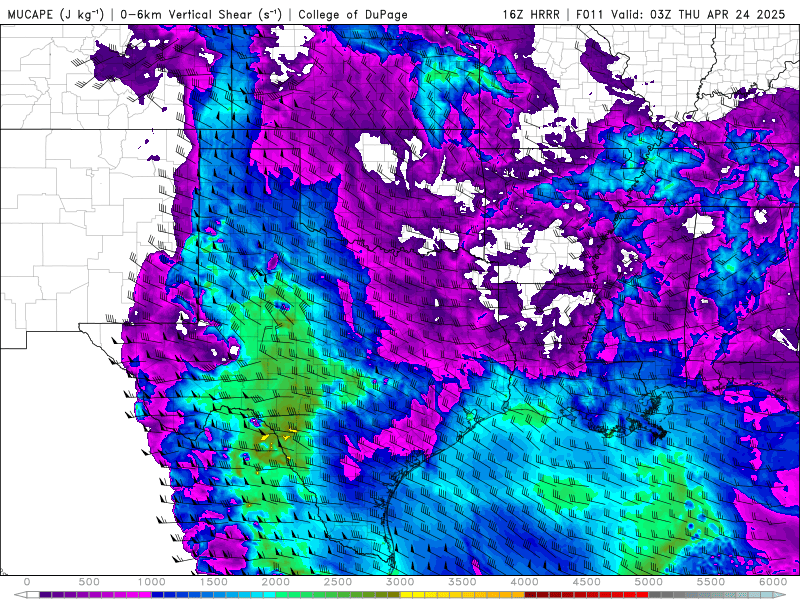Viewport: 800px width, 600px height.
Task: Click the MUCAPE (J kg⁻¹) title text
Action: 56,14
